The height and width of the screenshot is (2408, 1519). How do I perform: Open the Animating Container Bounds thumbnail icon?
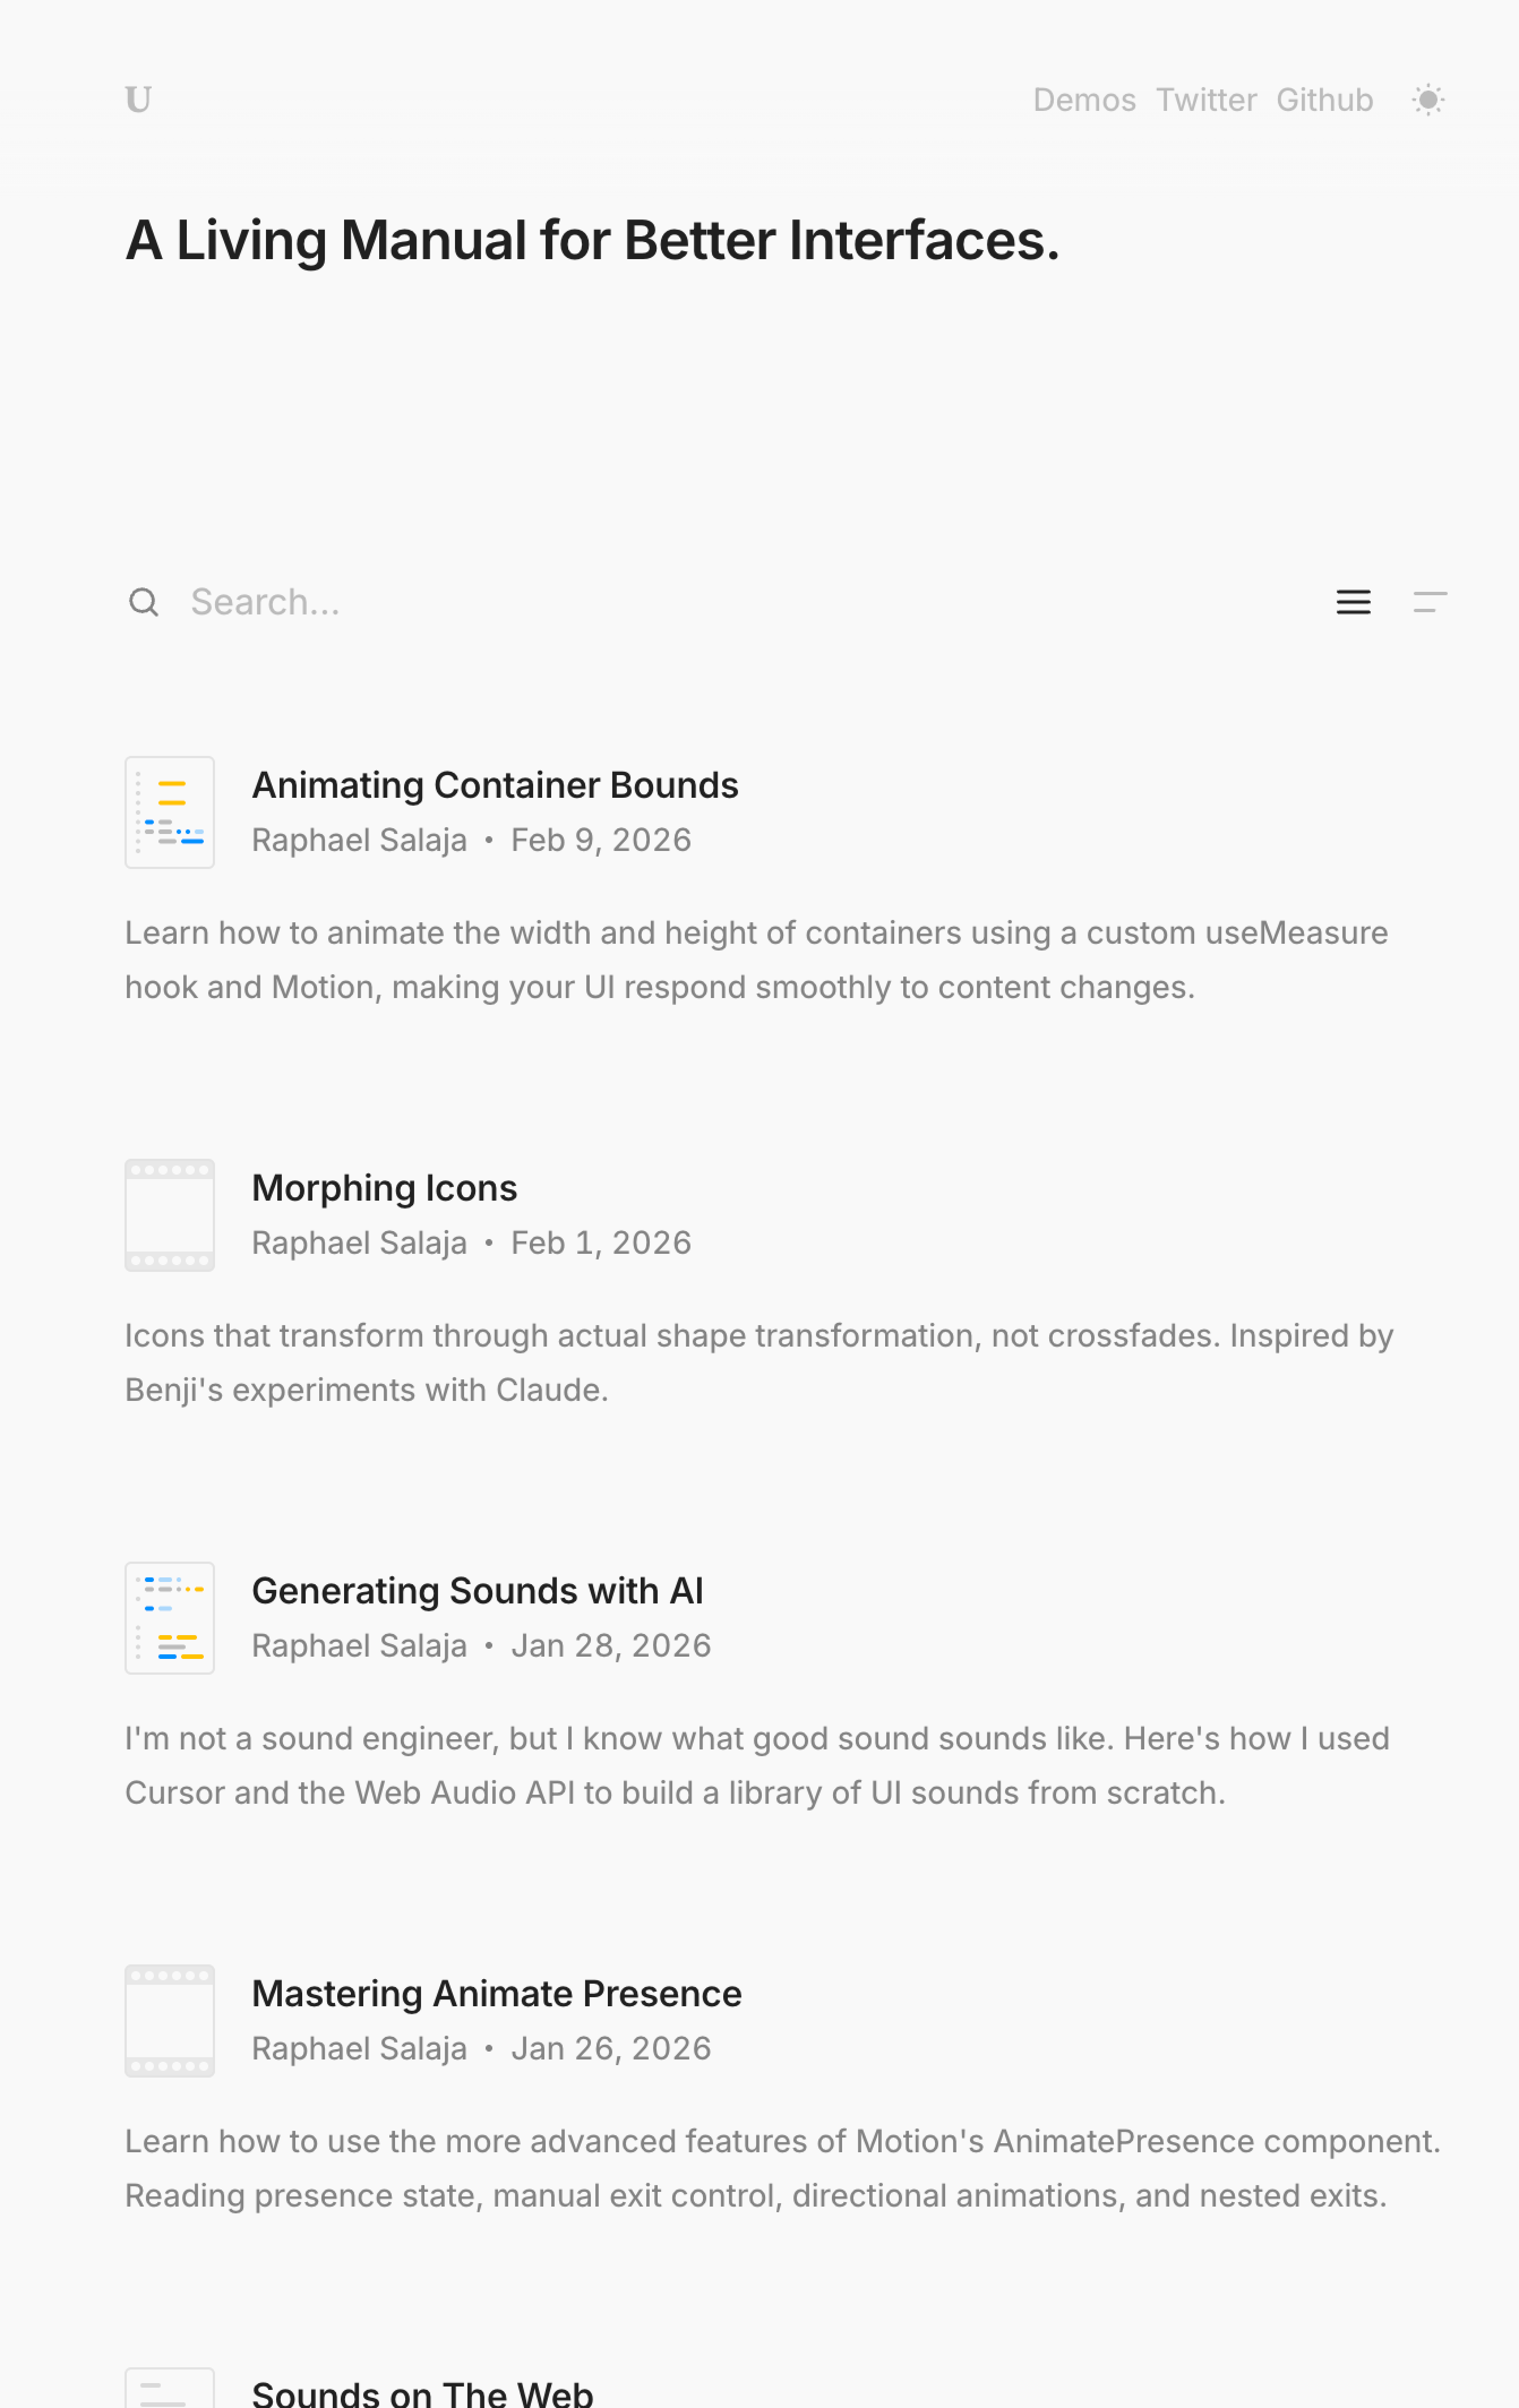[x=170, y=812]
